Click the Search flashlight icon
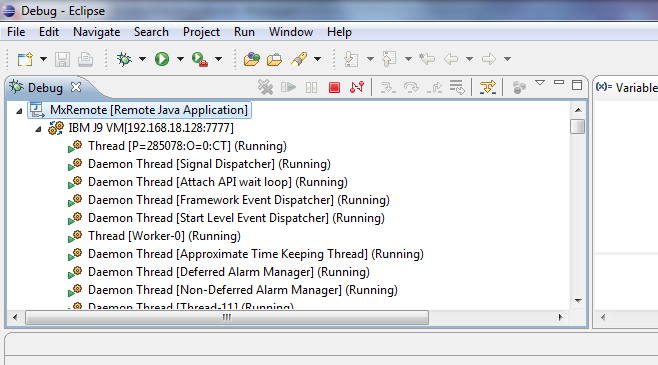 [299, 59]
